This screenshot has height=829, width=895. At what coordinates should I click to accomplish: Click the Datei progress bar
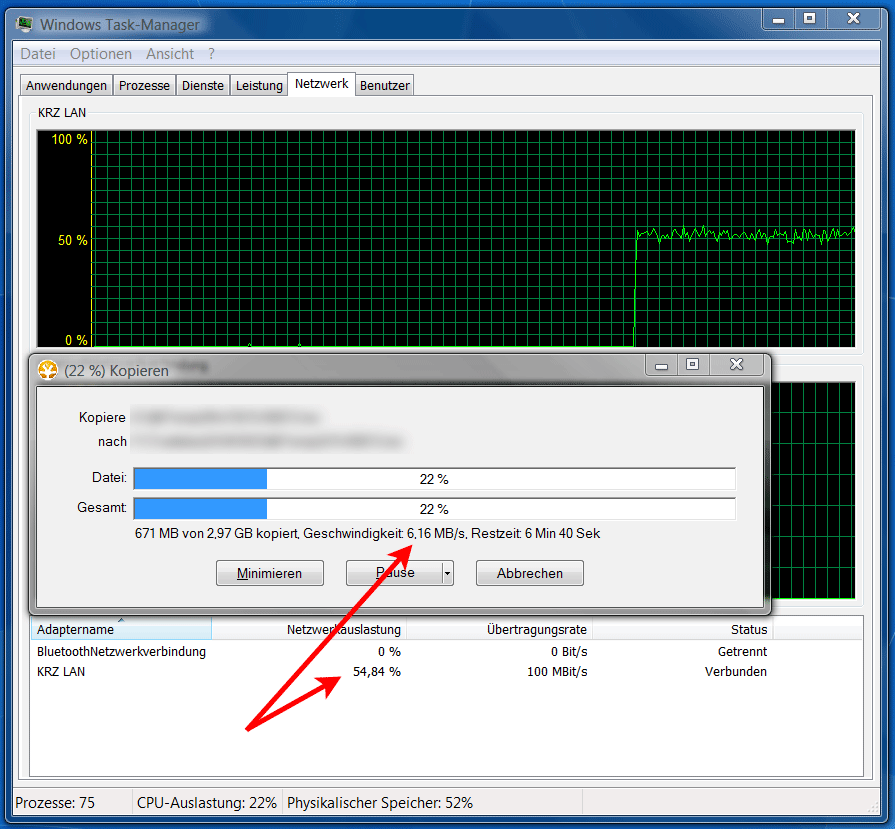tap(434, 479)
